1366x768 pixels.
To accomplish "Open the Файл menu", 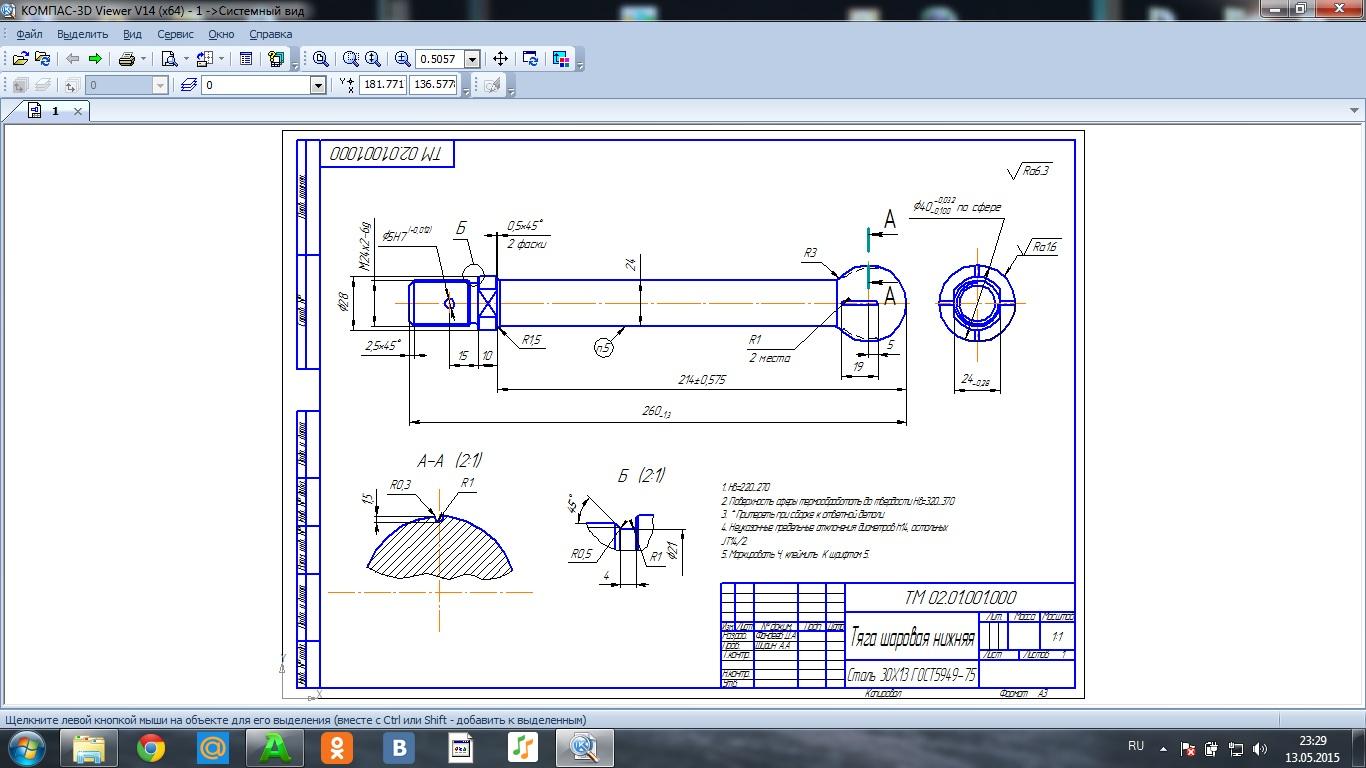I will tap(29, 34).
